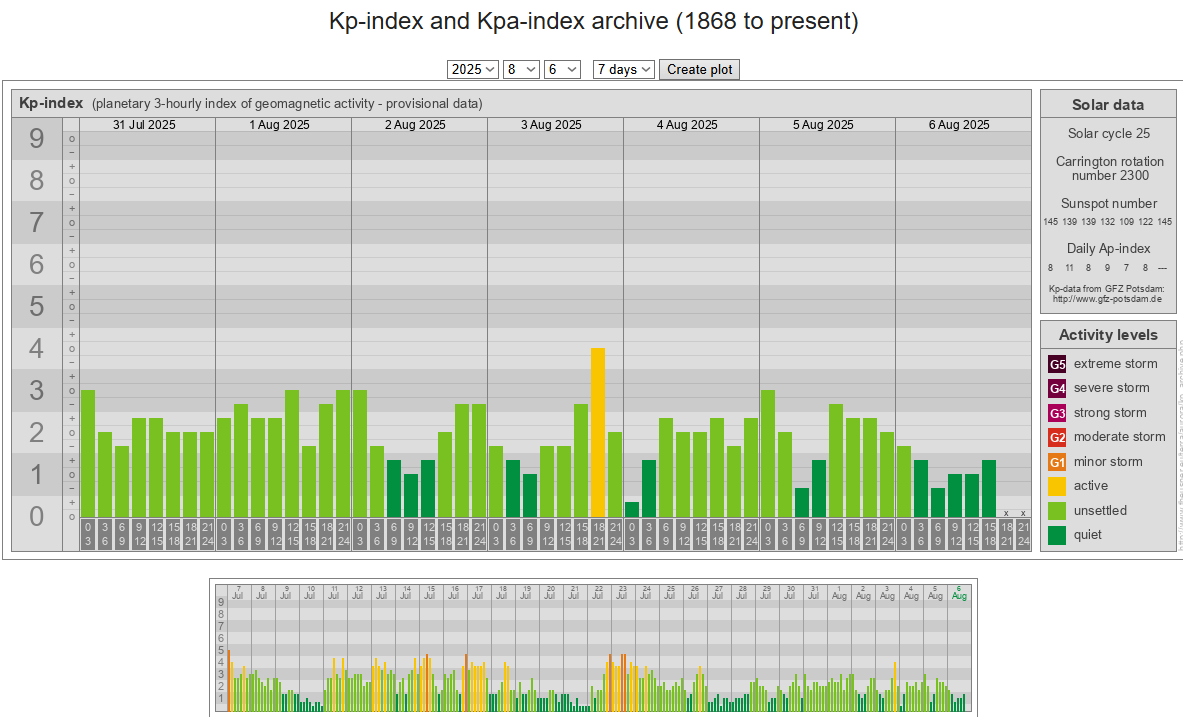
Task: Click the G1 minor storm badge
Action: pyautogui.click(x=1057, y=462)
